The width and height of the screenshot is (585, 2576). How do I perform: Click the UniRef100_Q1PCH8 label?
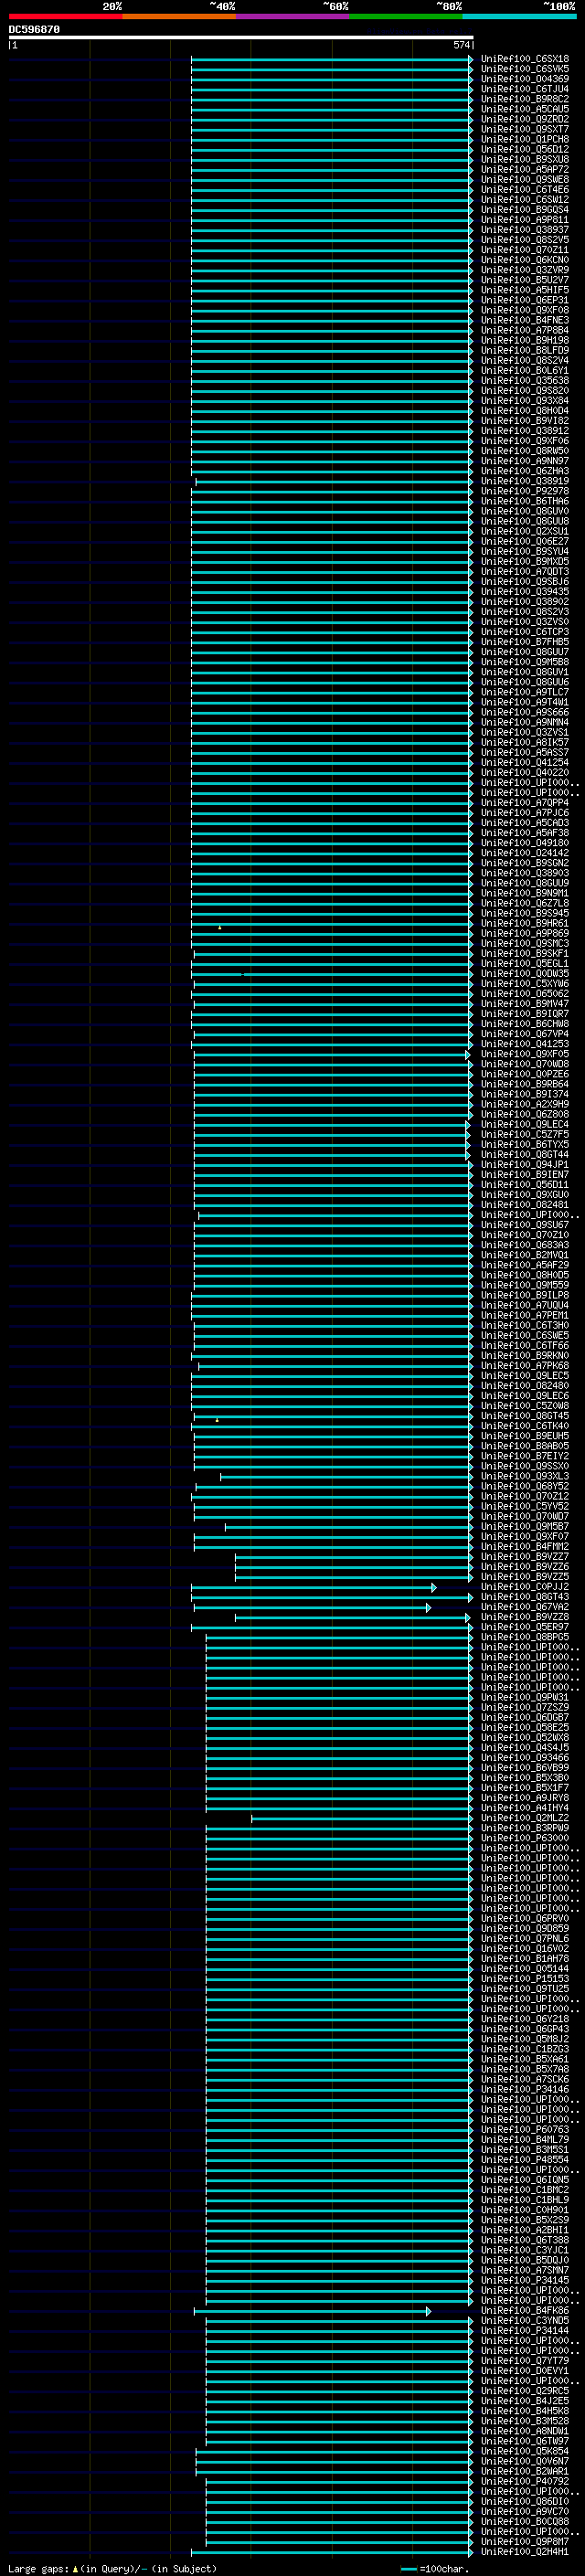click(x=525, y=139)
